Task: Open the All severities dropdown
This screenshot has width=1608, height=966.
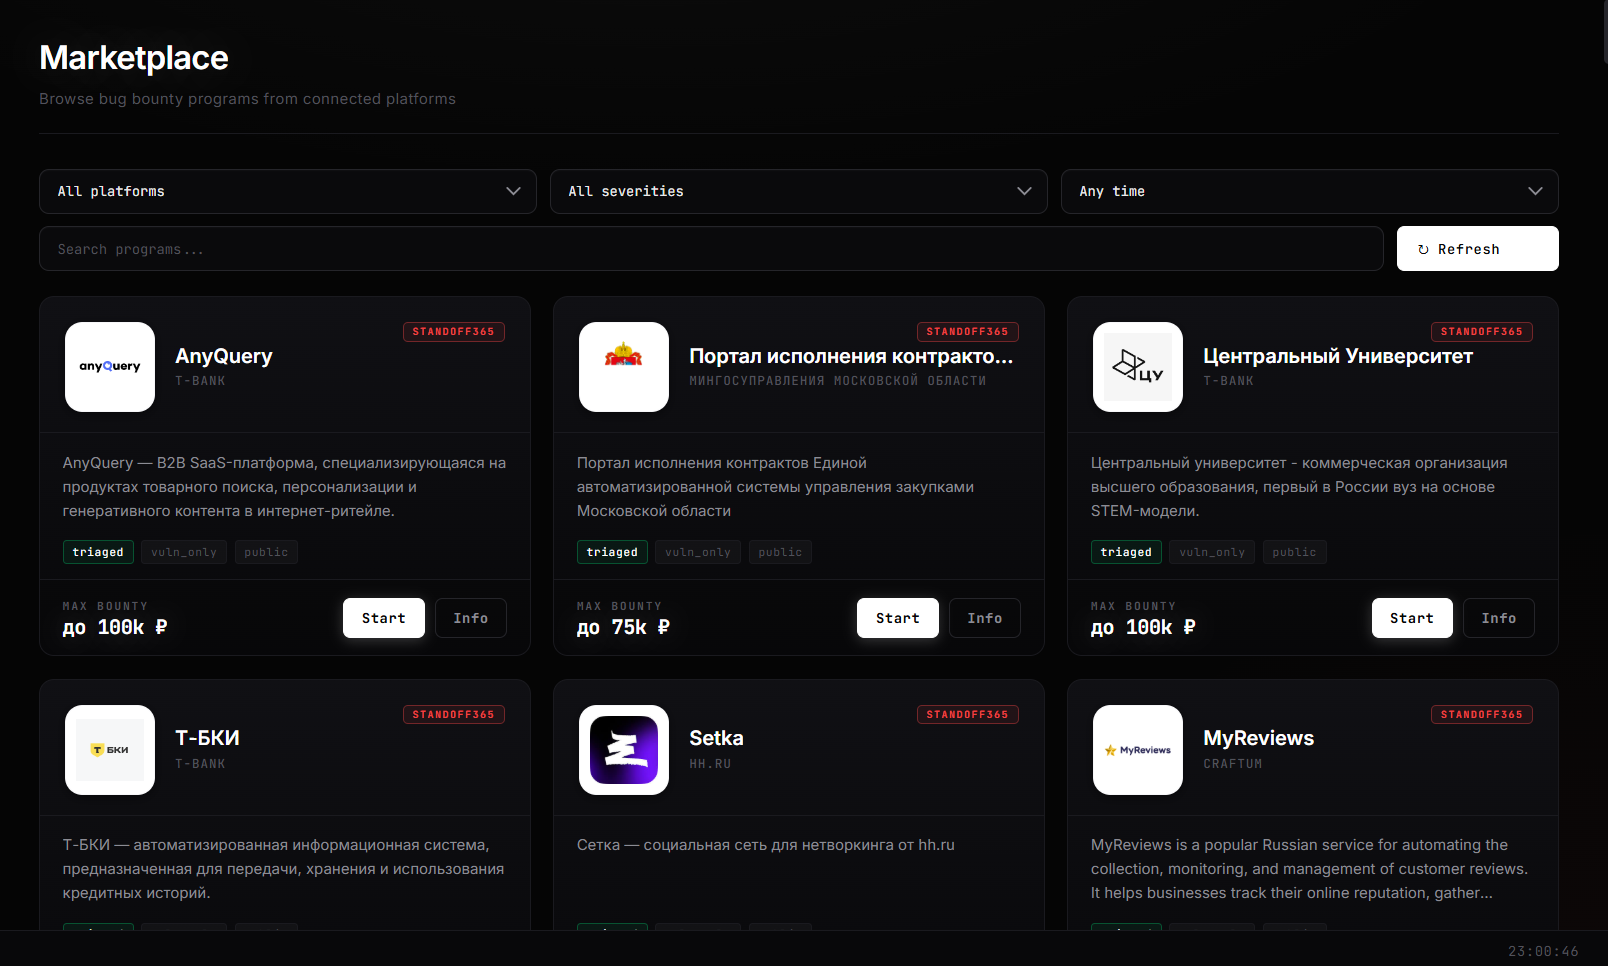Action: (x=799, y=191)
